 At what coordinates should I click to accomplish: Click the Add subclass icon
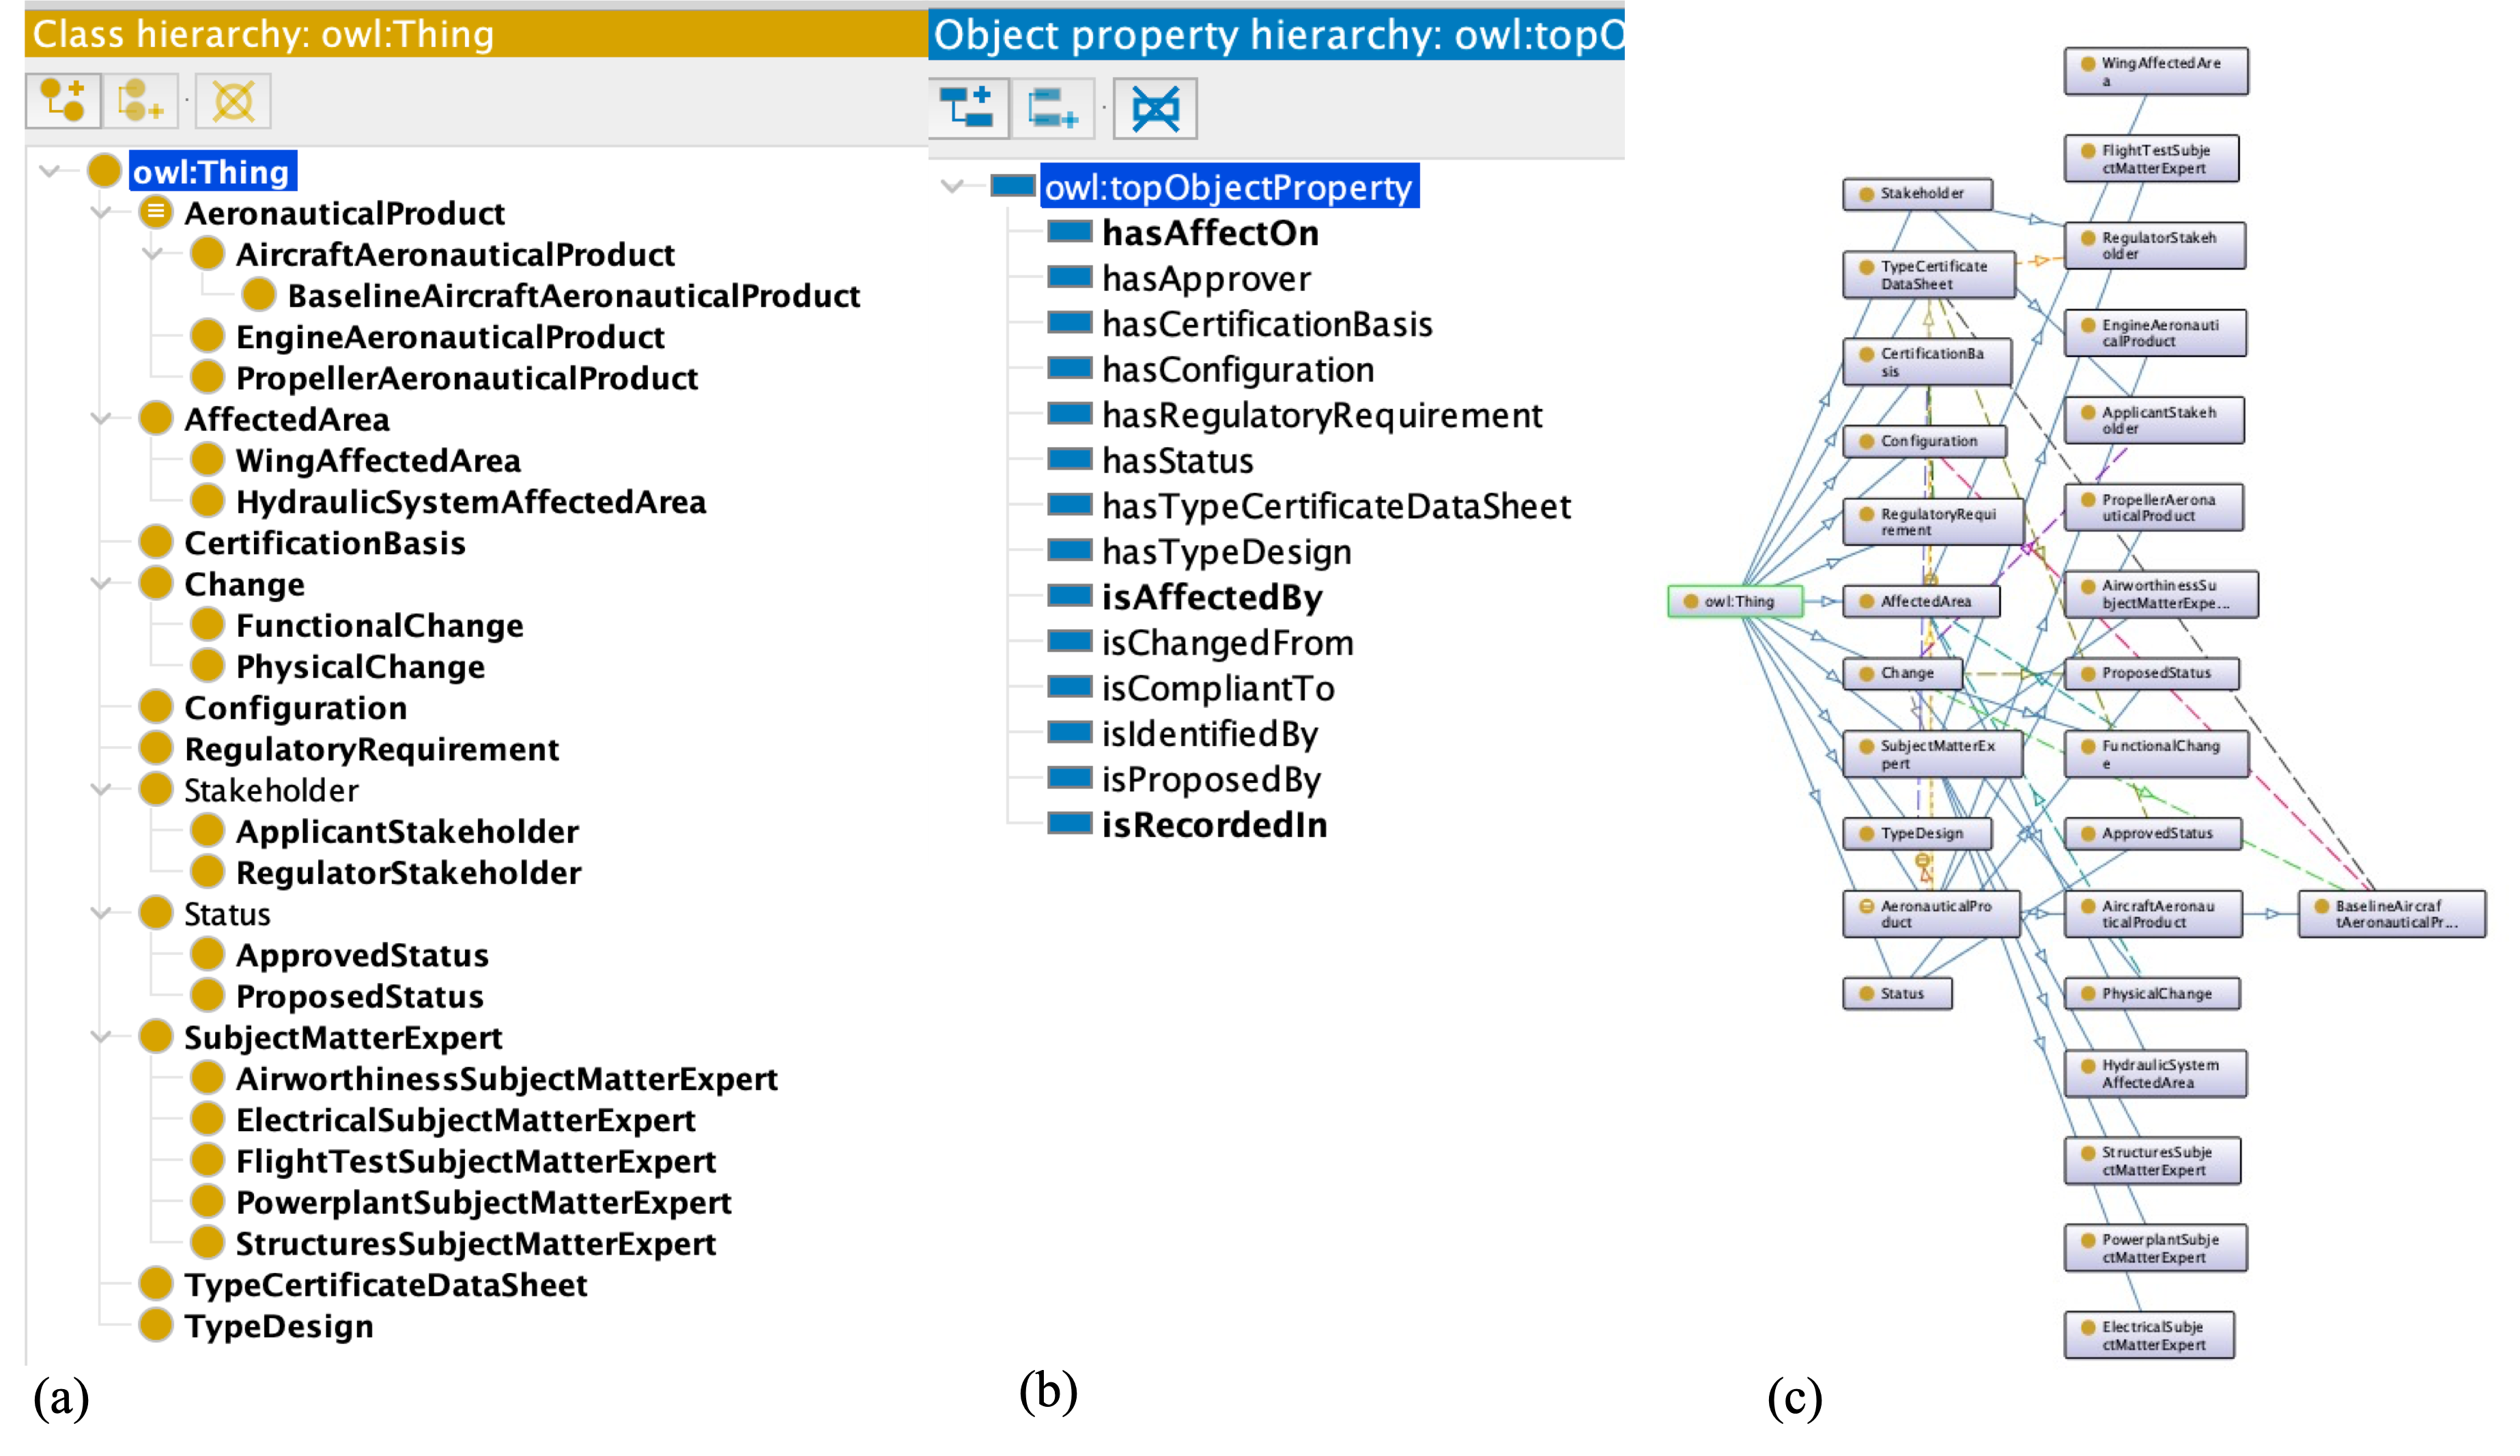pos(63,101)
